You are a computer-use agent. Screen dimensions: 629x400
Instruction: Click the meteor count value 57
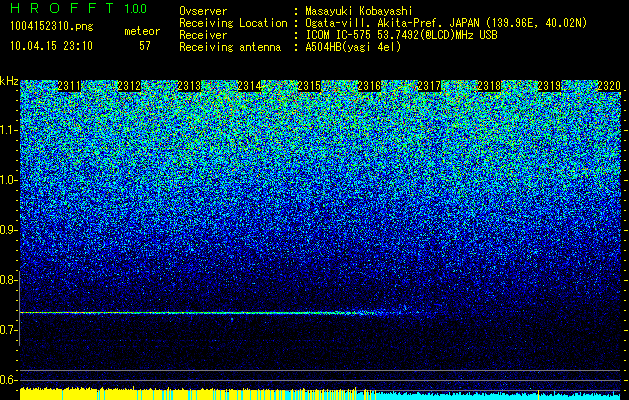coord(145,46)
